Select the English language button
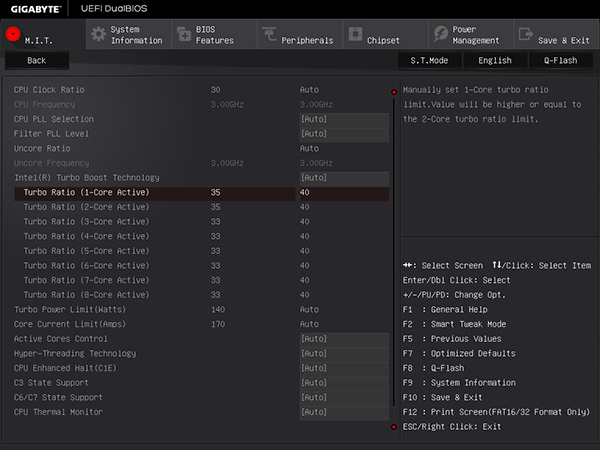 click(495, 60)
